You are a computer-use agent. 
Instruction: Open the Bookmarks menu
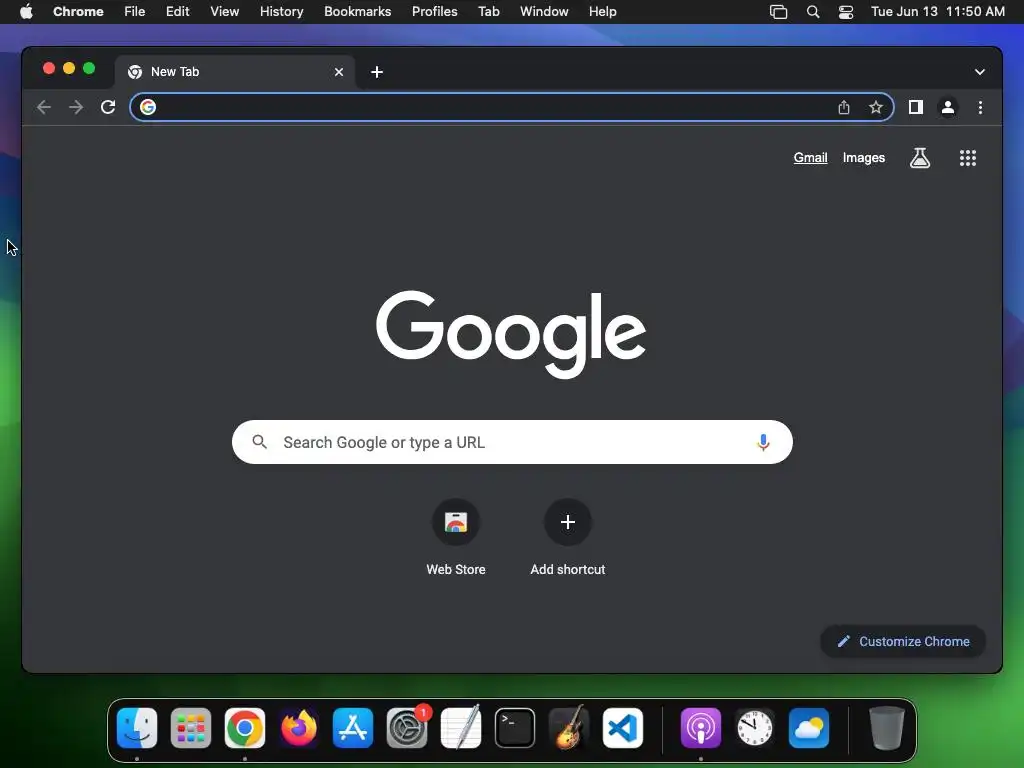click(358, 12)
